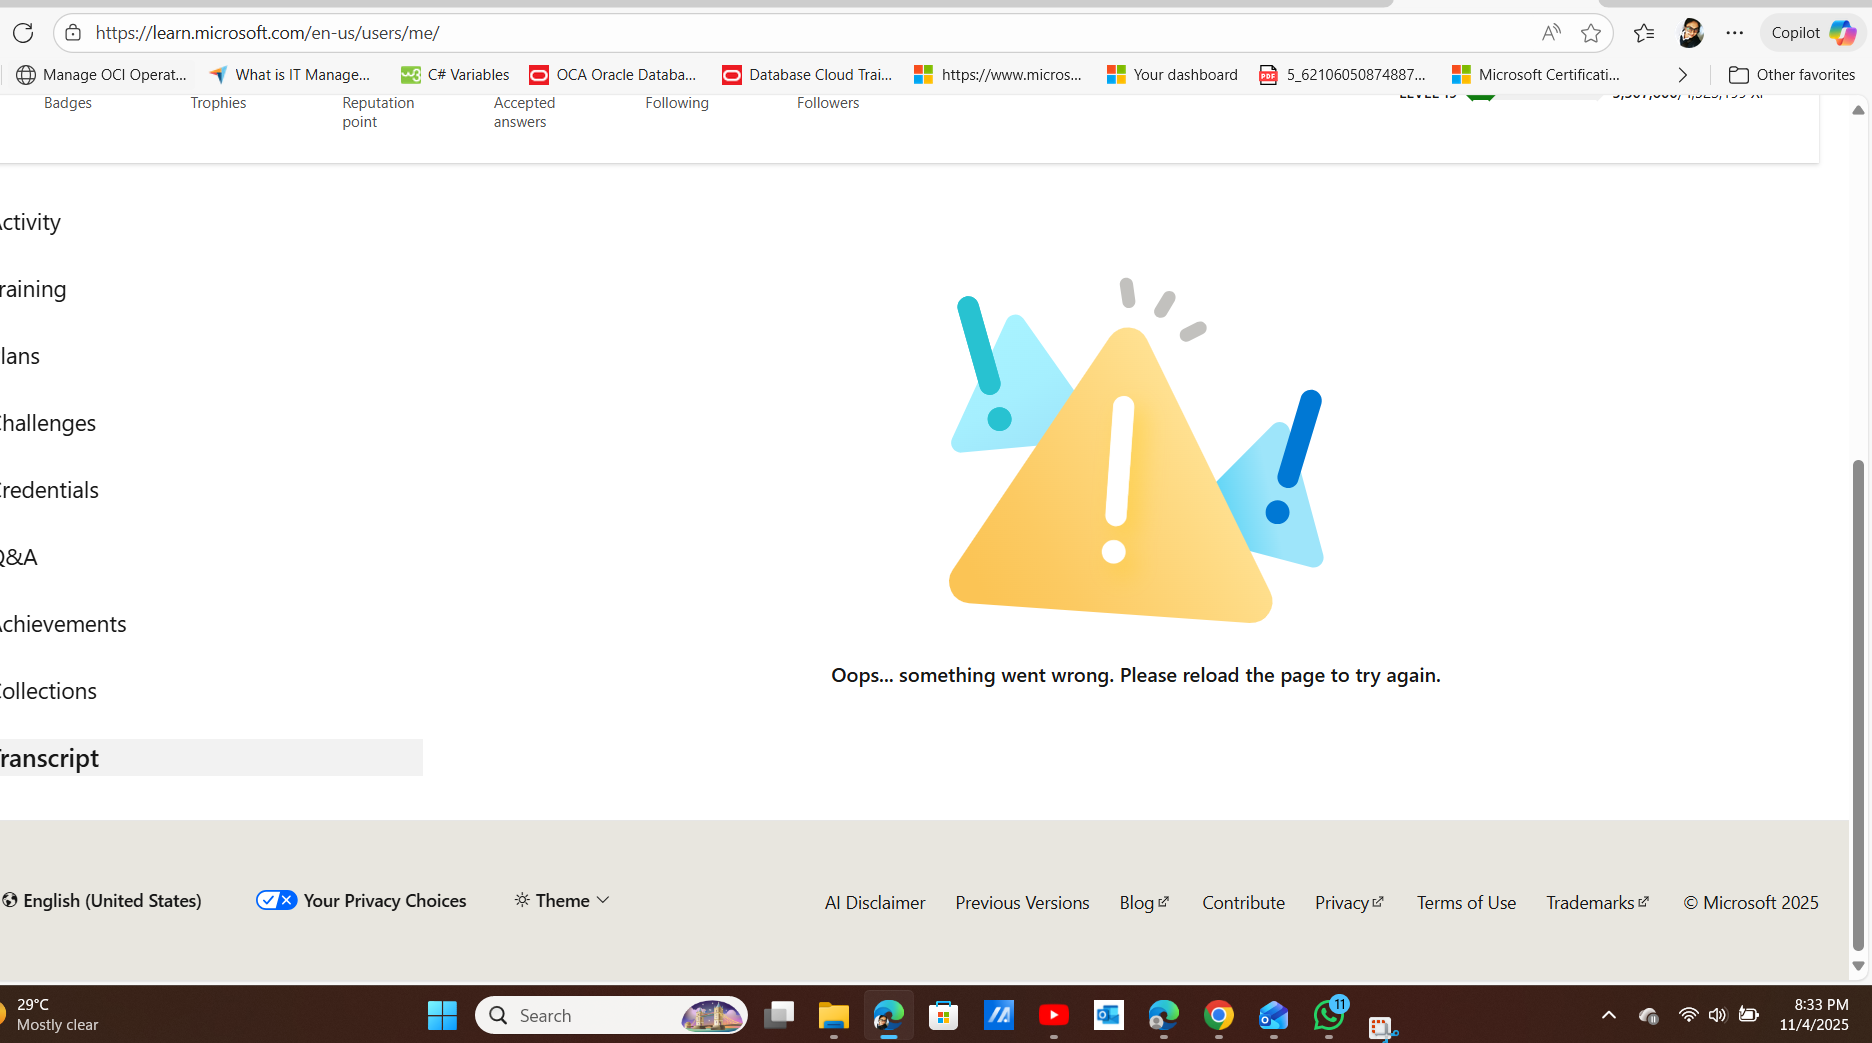
Task: Click the Read aloud icon in address bar
Action: point(1551,33)
